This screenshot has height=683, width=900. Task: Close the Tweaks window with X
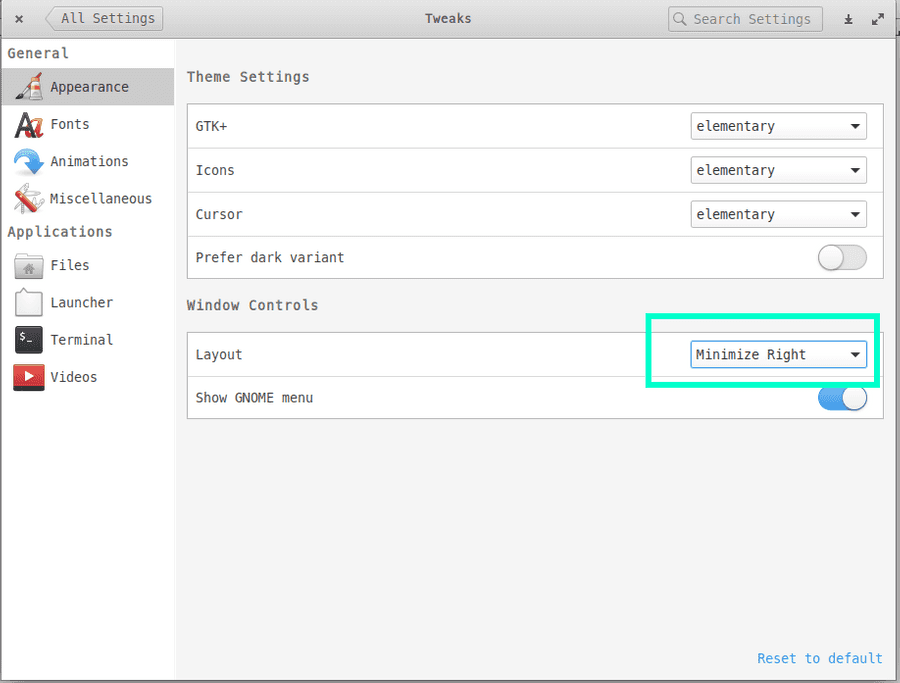point(19,19)
